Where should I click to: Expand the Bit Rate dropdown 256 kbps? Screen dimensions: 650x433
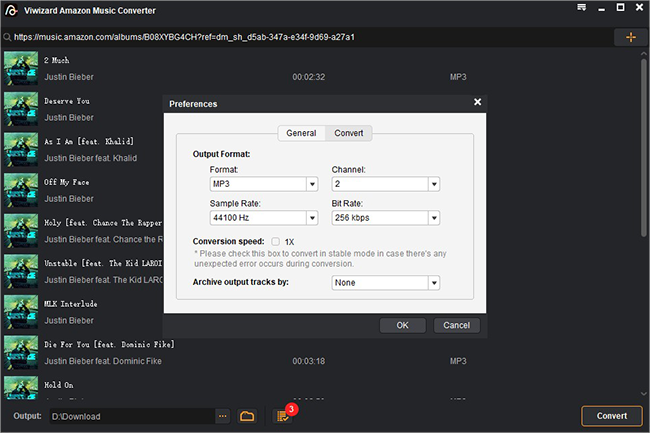[386, 218]
